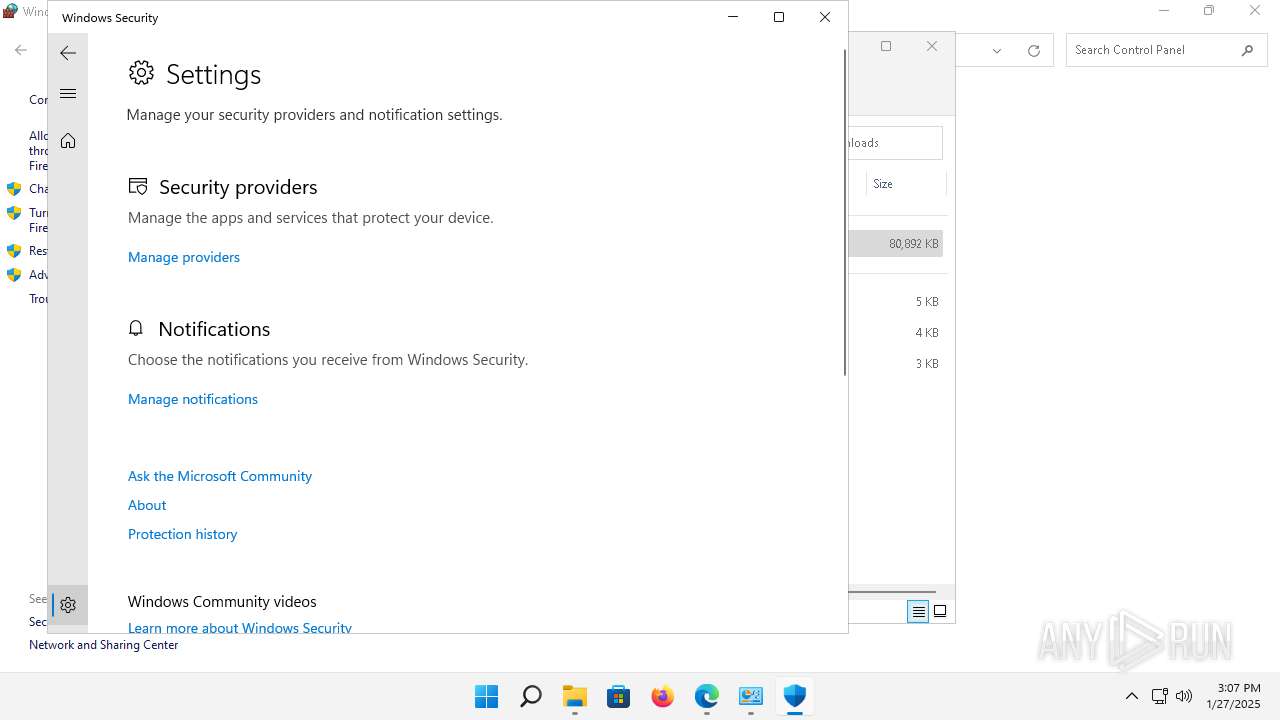Show hidden system tray icons
1280x720 pixels.
click(1132, 696)
